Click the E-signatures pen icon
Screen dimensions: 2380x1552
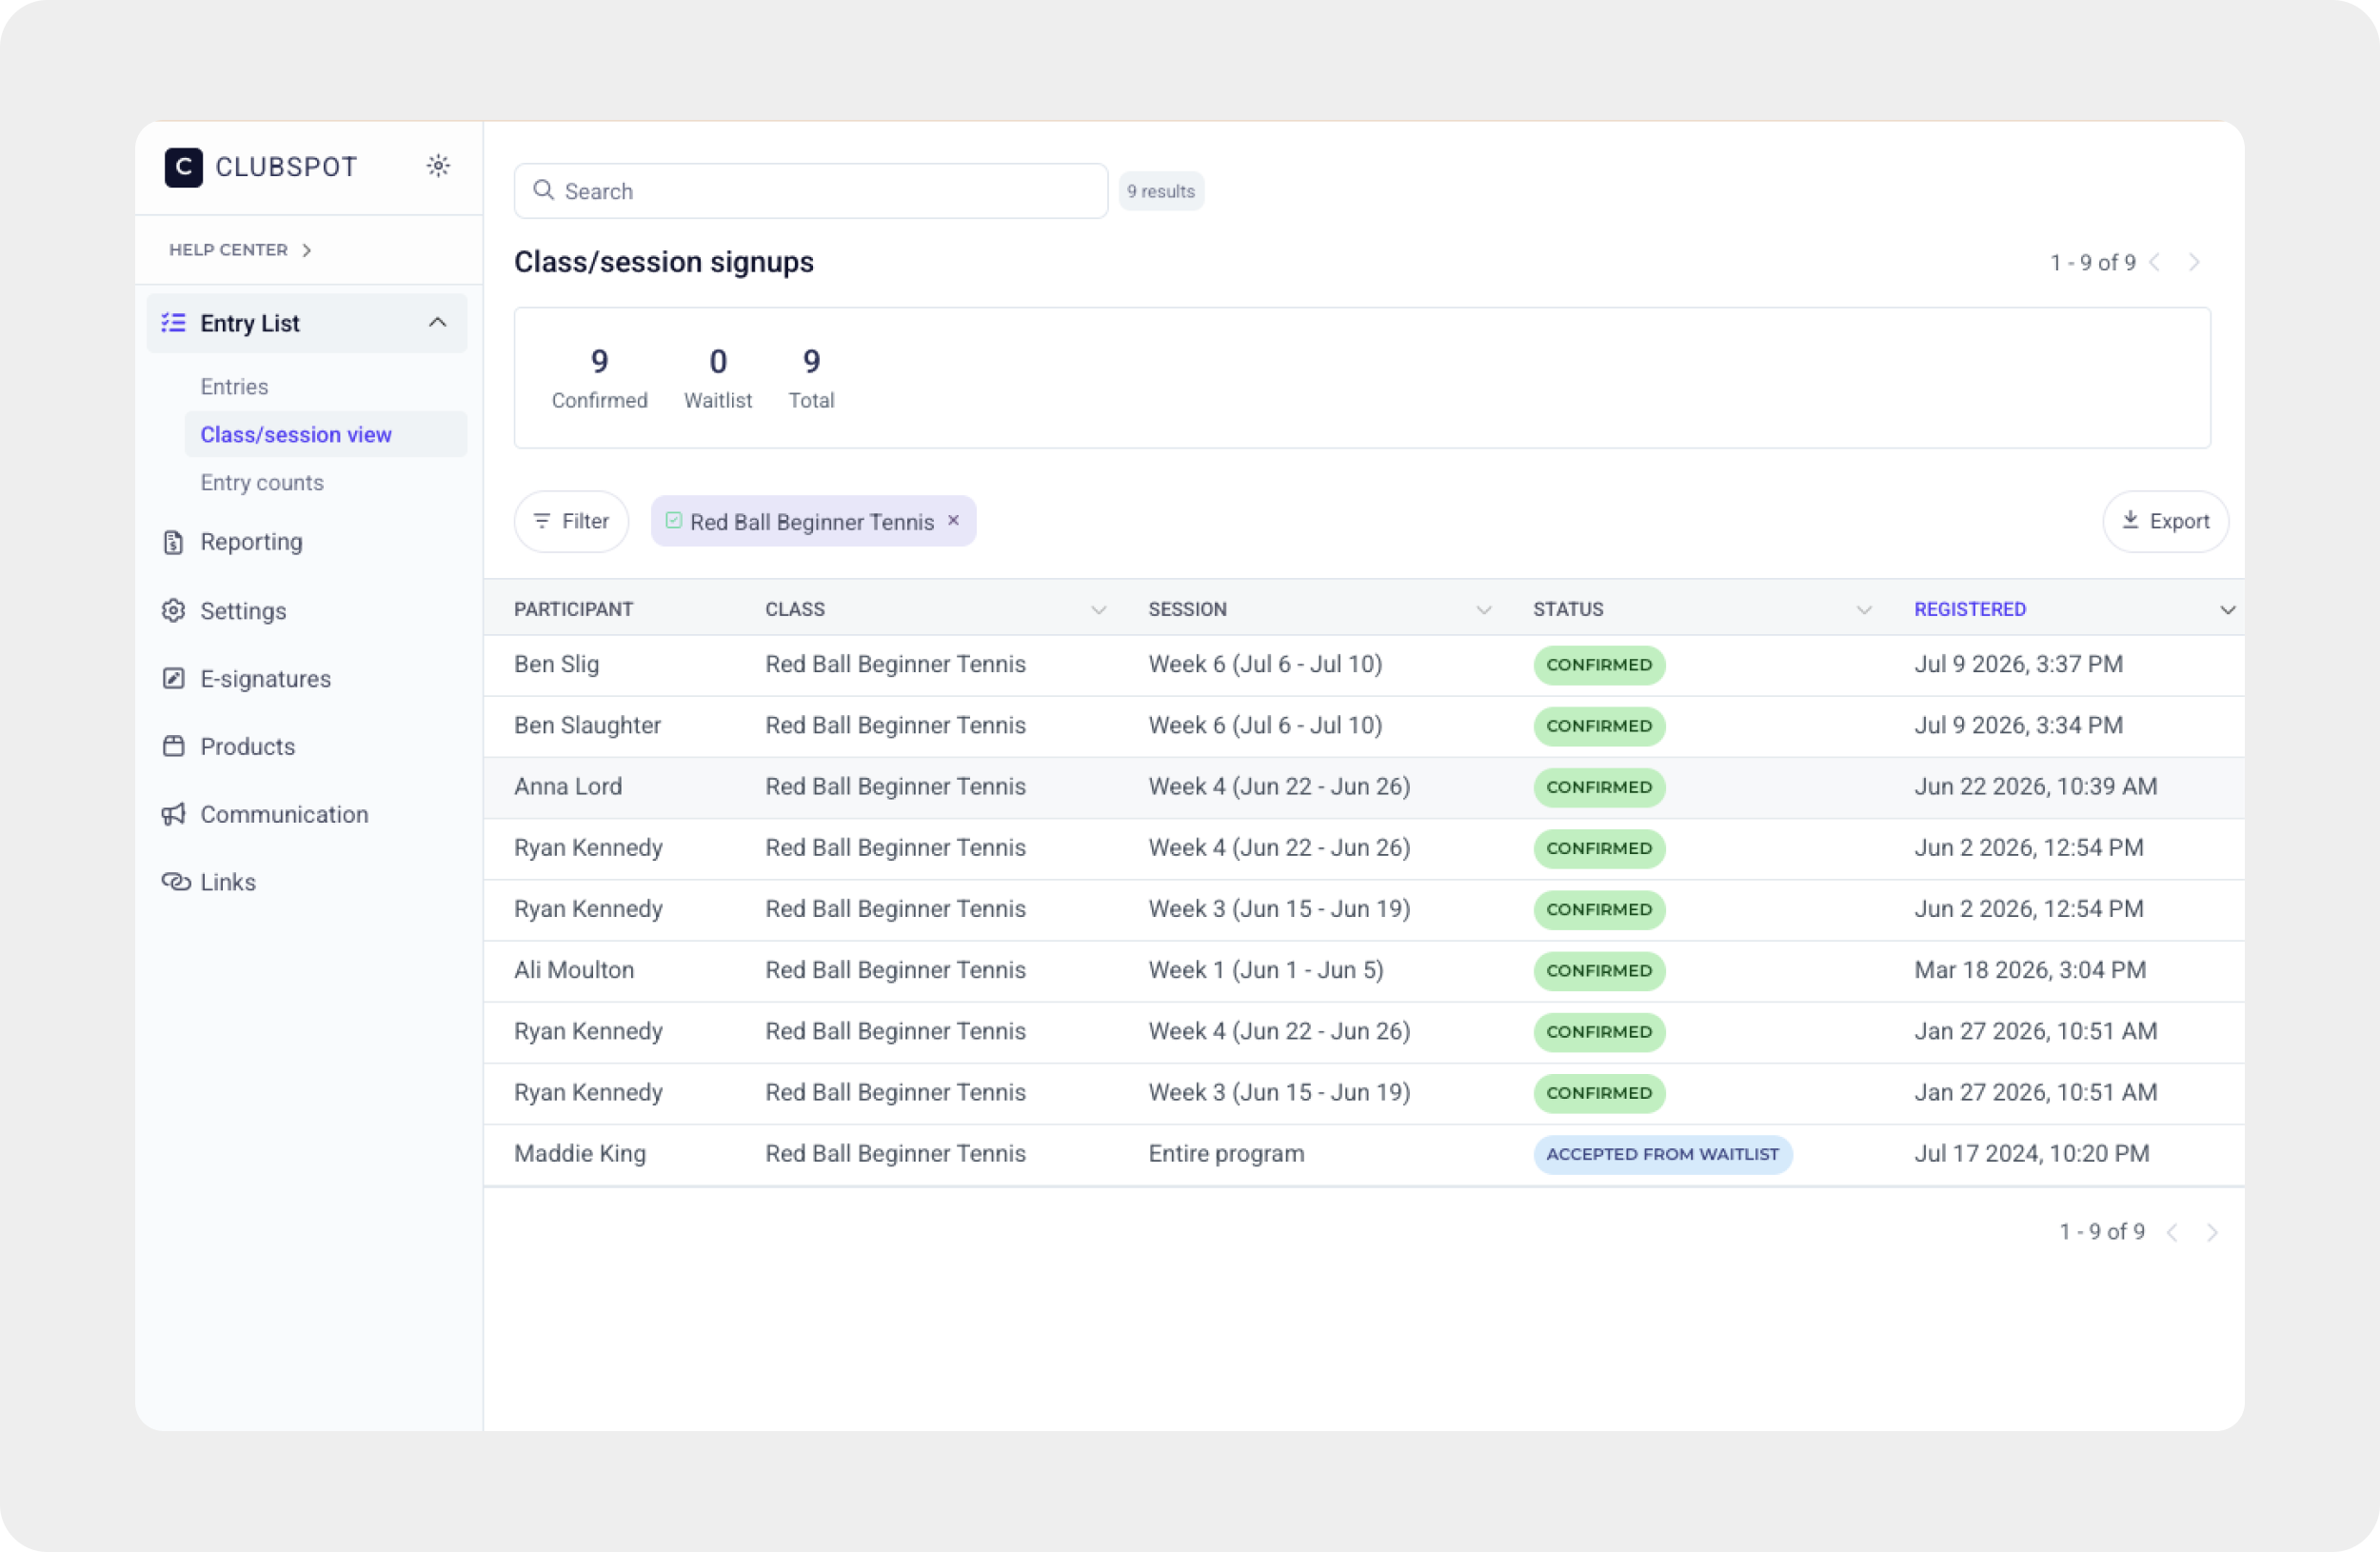point(174,678)
